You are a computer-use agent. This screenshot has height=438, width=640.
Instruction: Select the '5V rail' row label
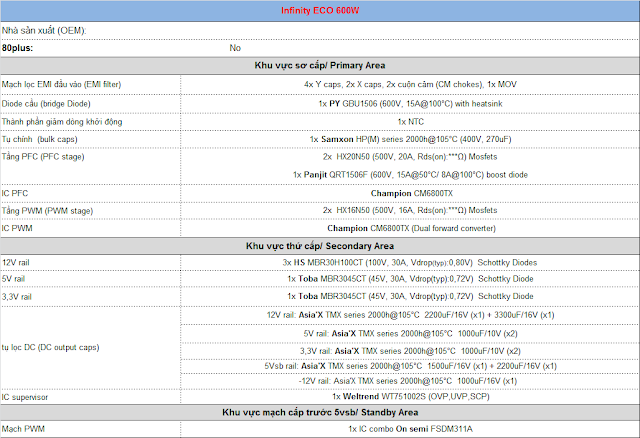(x=13, y=279)
